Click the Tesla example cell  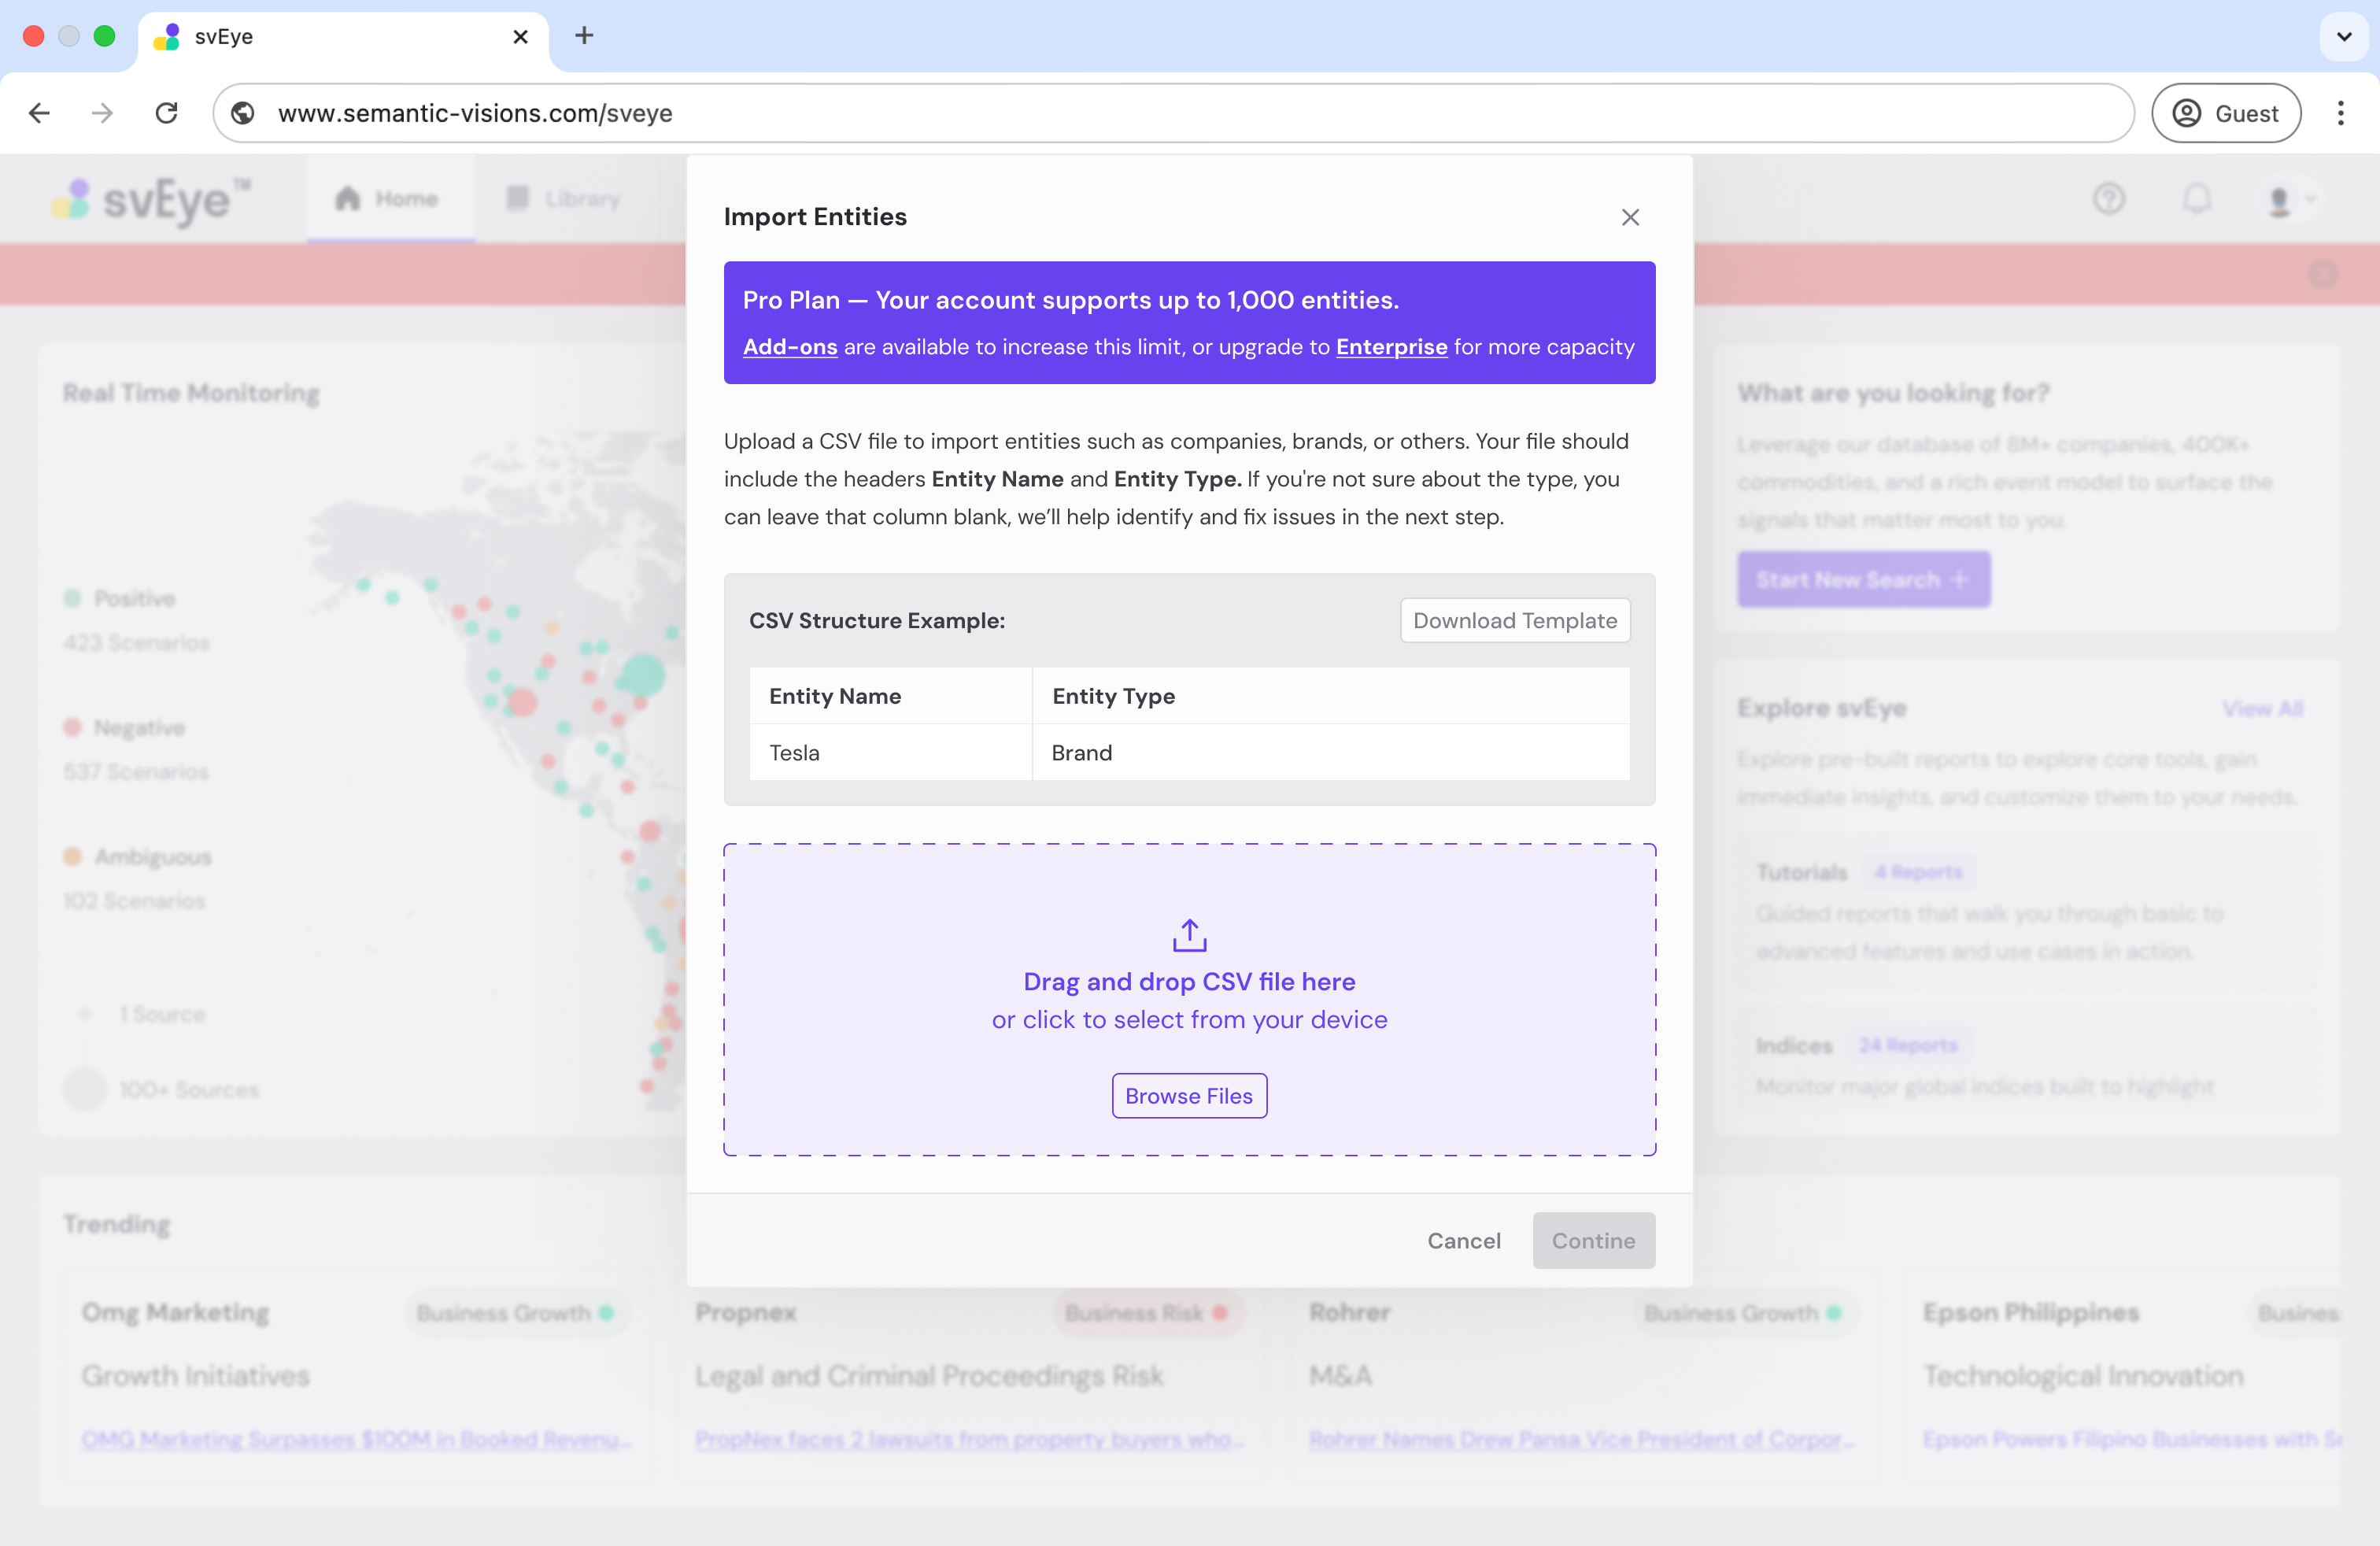coord(890,752)
